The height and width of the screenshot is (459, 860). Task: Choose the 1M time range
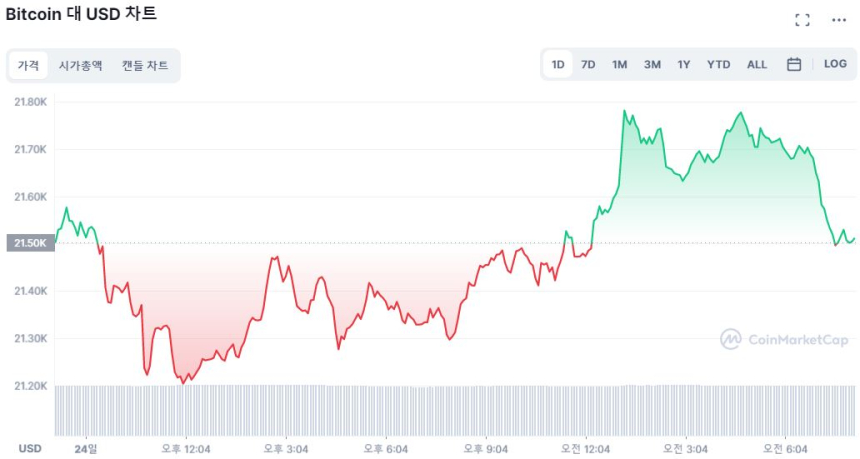[x=620, y=65]
